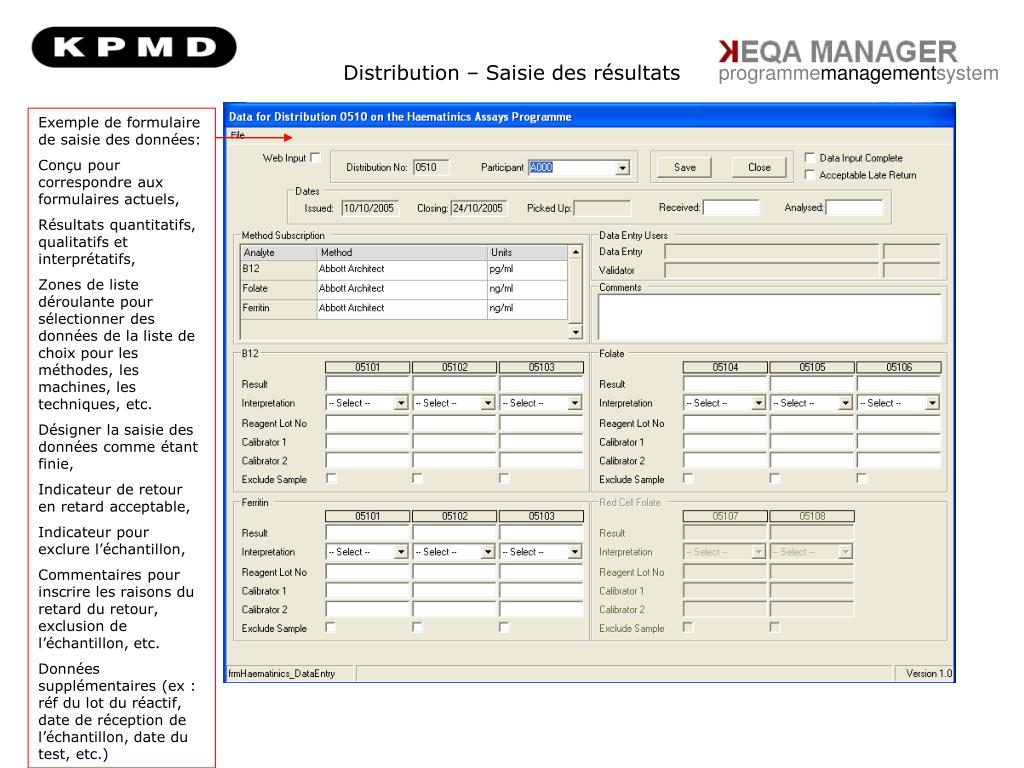Toggle B12 Exclude Sample for 05102
This screenshot has height=768, width=1024.
(417, 479)
